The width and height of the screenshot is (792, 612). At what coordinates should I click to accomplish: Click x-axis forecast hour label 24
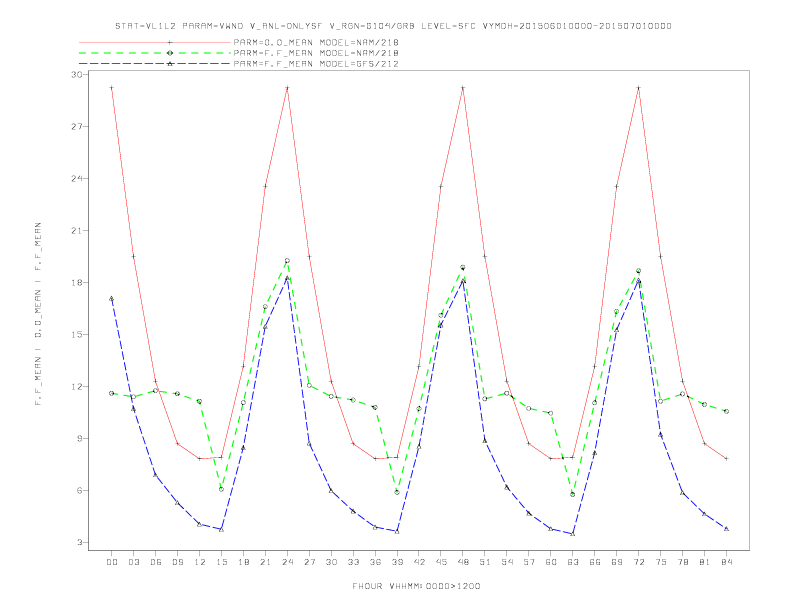click(x=287, y=562)
